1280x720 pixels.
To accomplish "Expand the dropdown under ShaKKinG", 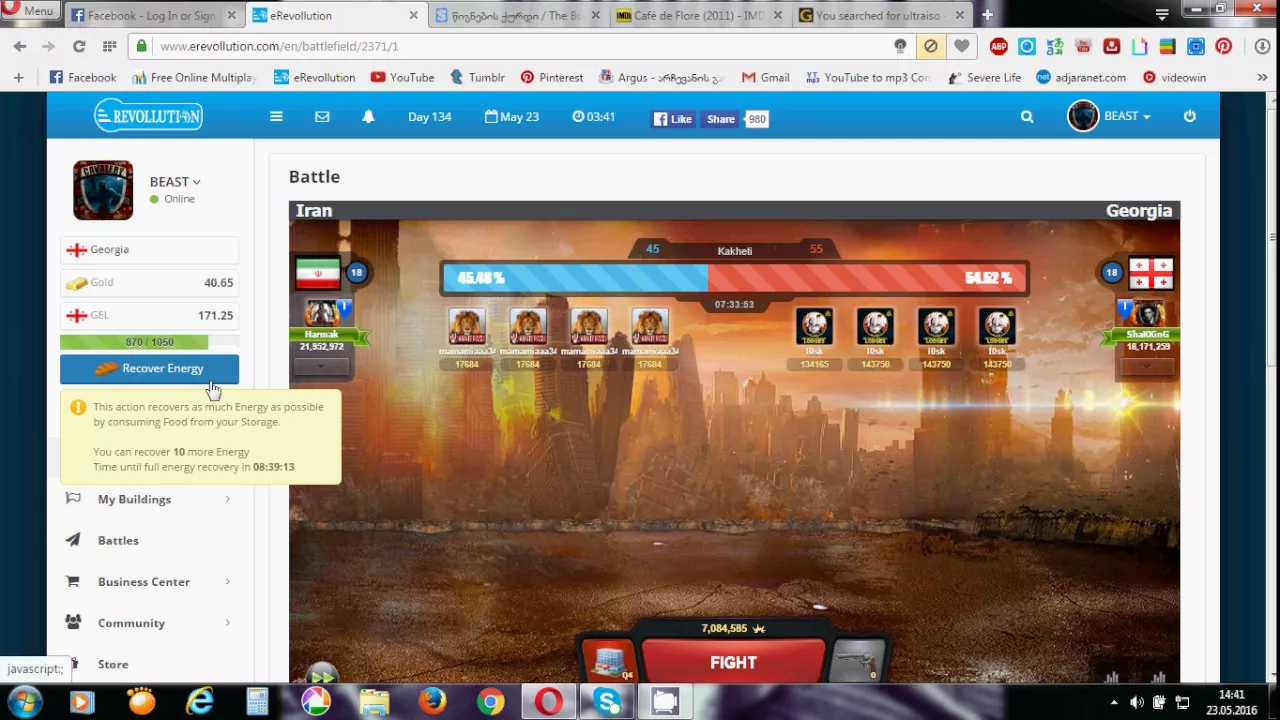I will tap(1147, 367).
